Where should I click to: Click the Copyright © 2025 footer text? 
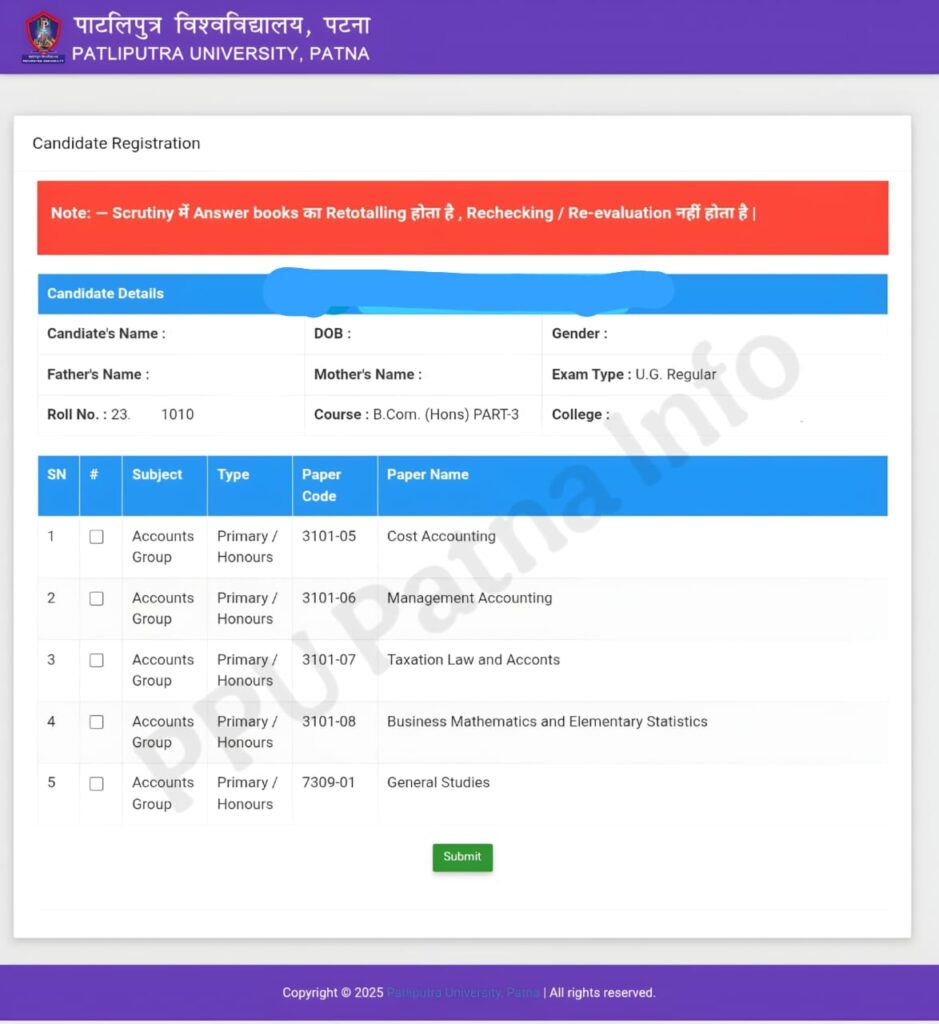click(x=333, y=993)
